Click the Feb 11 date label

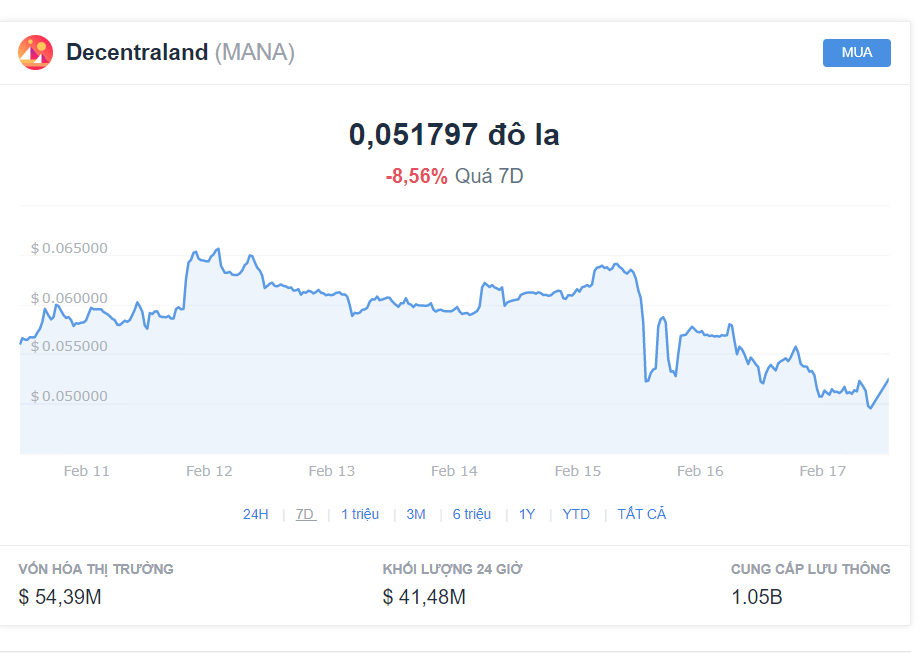point(87,471)
